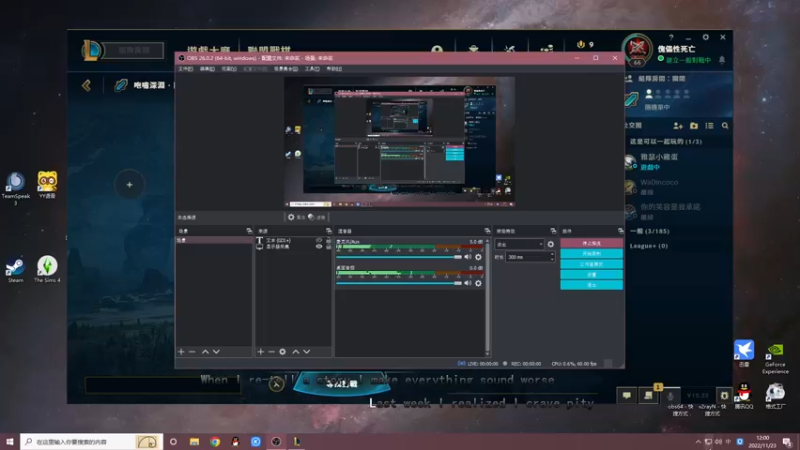The width and height of the screenshot is (800, 450).
Task: Open League client settings gear at top right
Action: pos(706,37)
